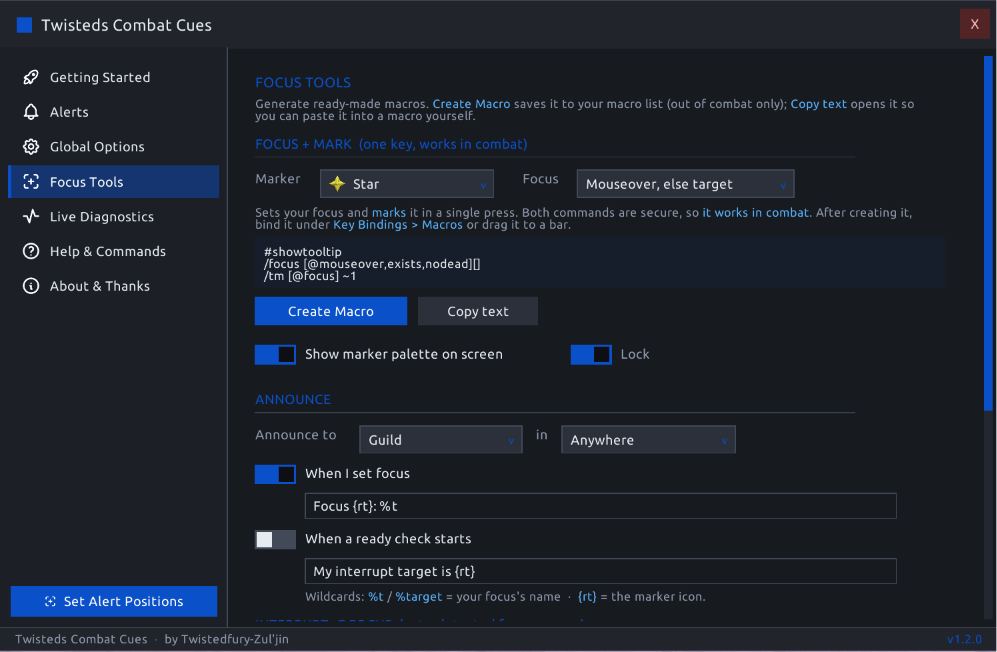The width and height of the screenshot is (997, 652).
Task: Click the Global Options gear icon
Action: (x=31, y=147)
